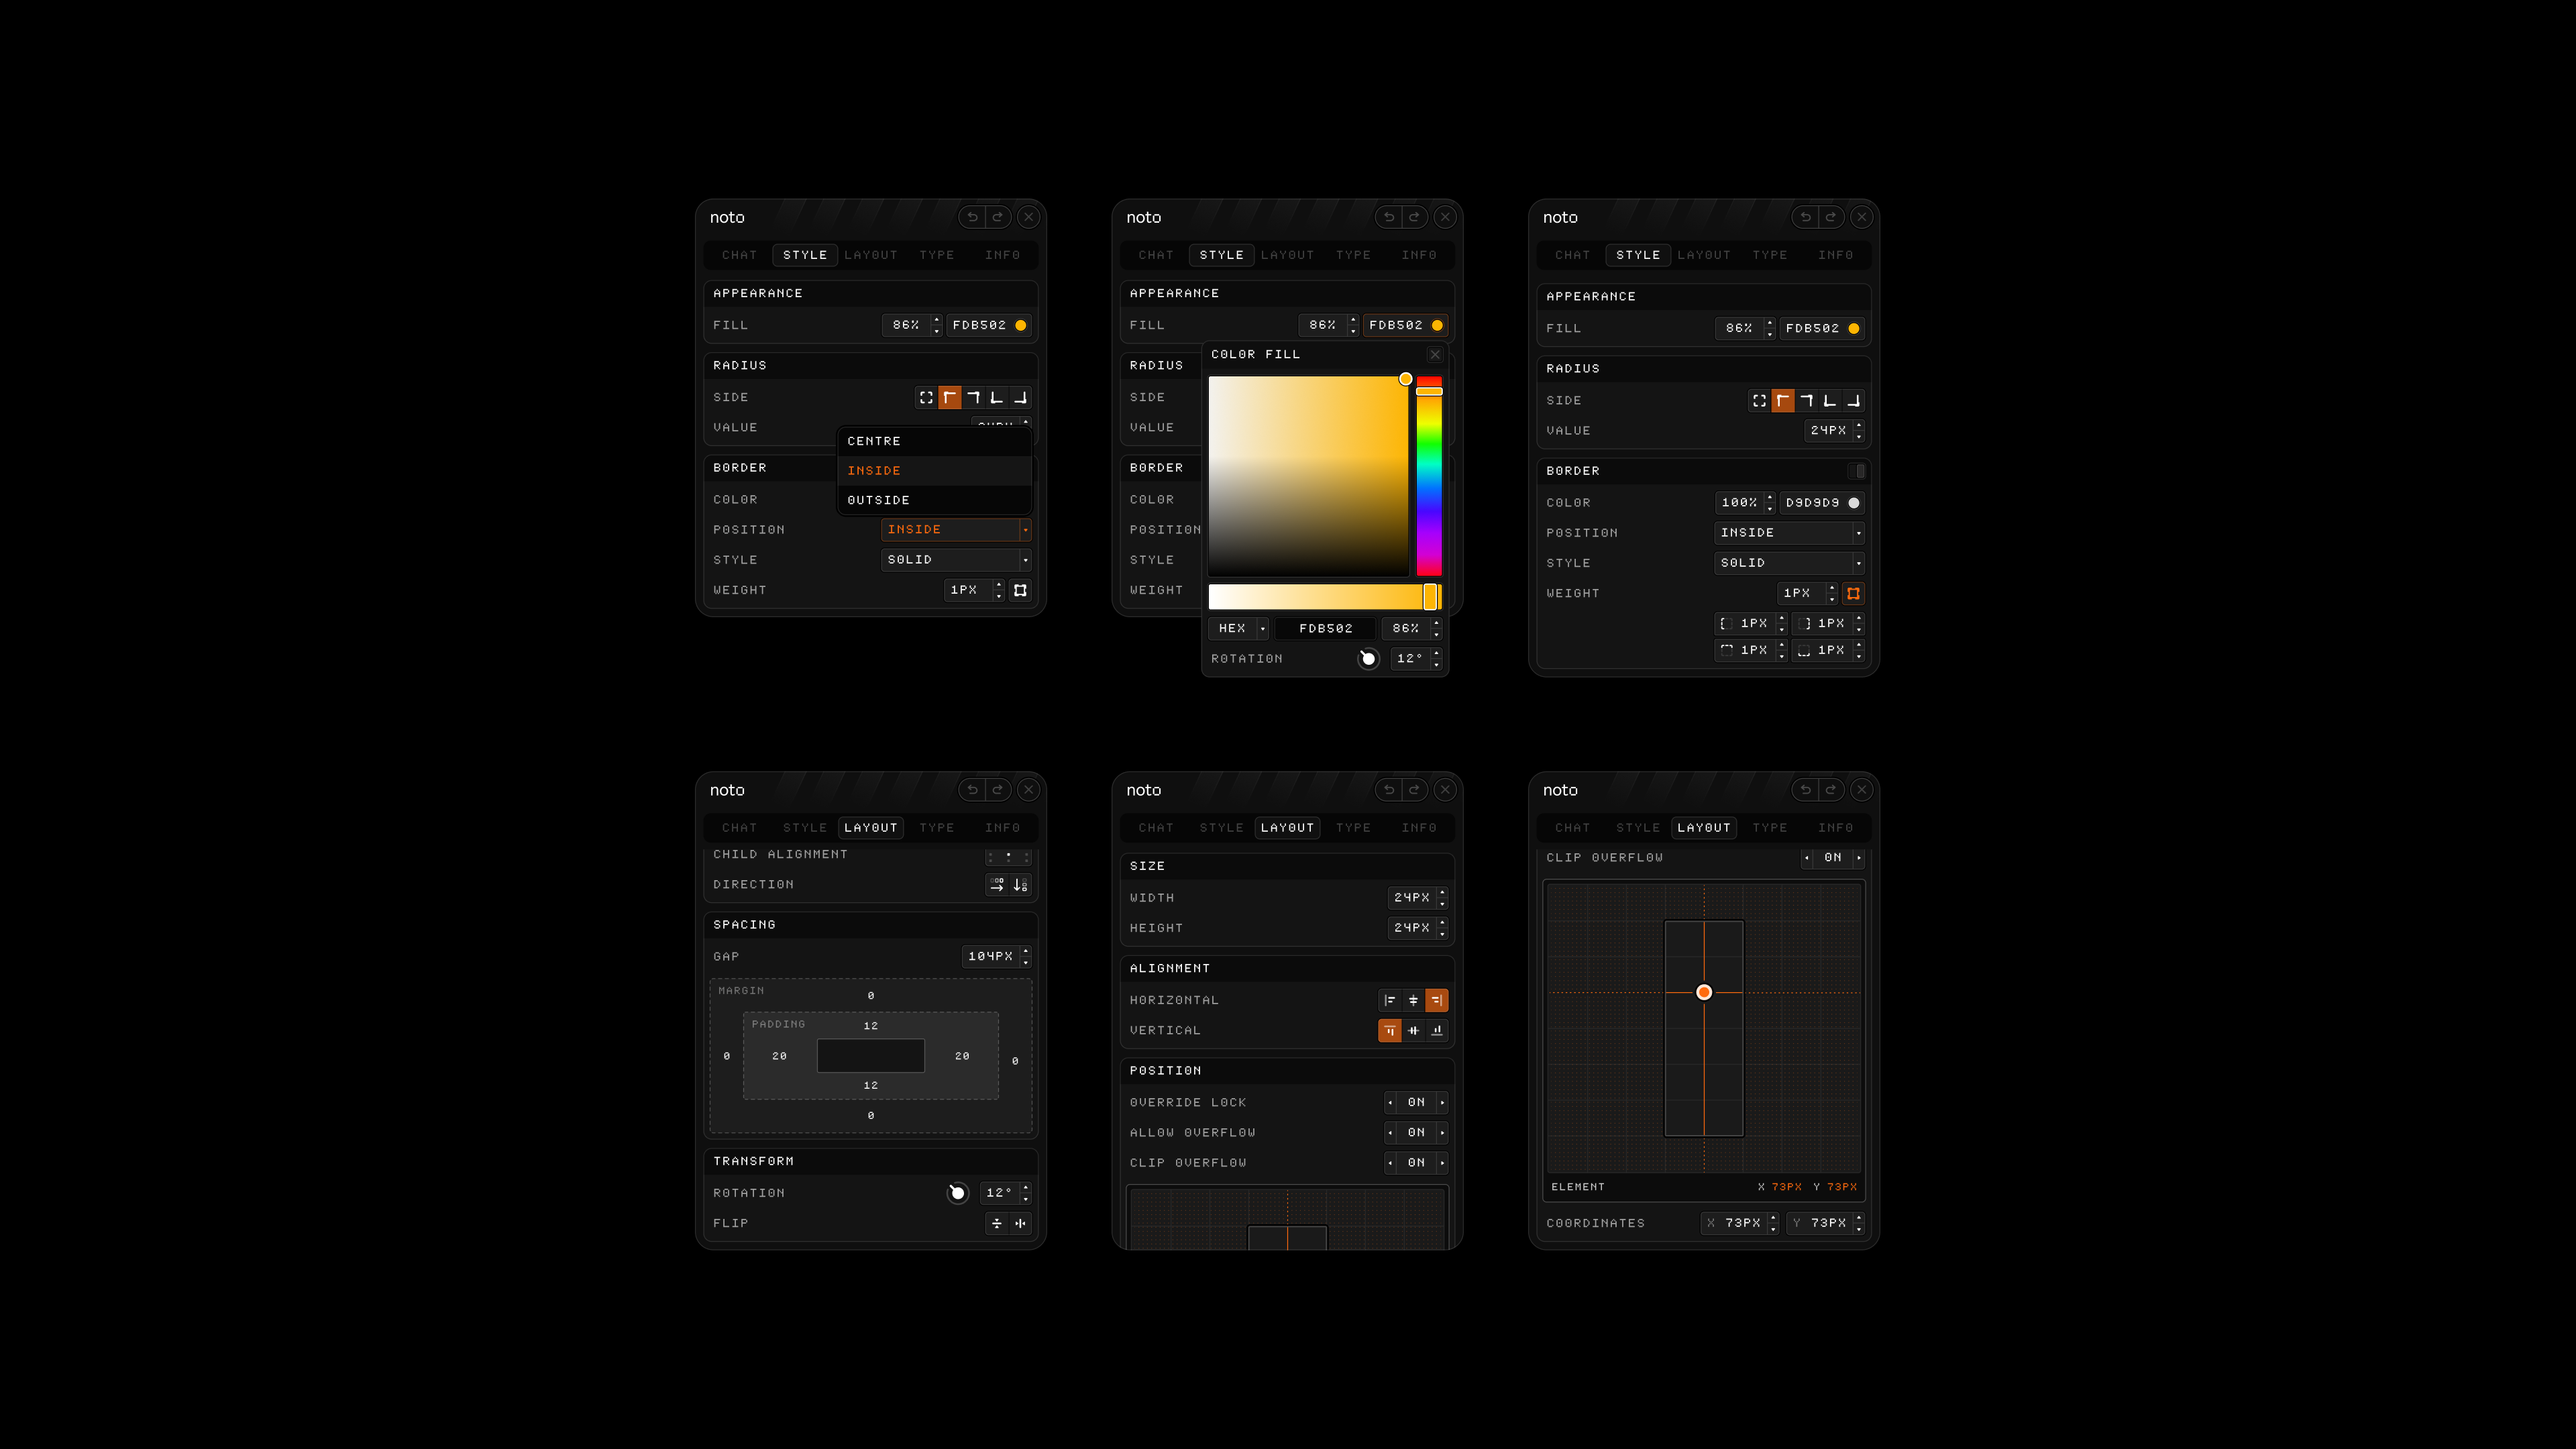Open the HEX color format dropdown
This screenshot has height=1449, width=2576.
coord(1239,629)
